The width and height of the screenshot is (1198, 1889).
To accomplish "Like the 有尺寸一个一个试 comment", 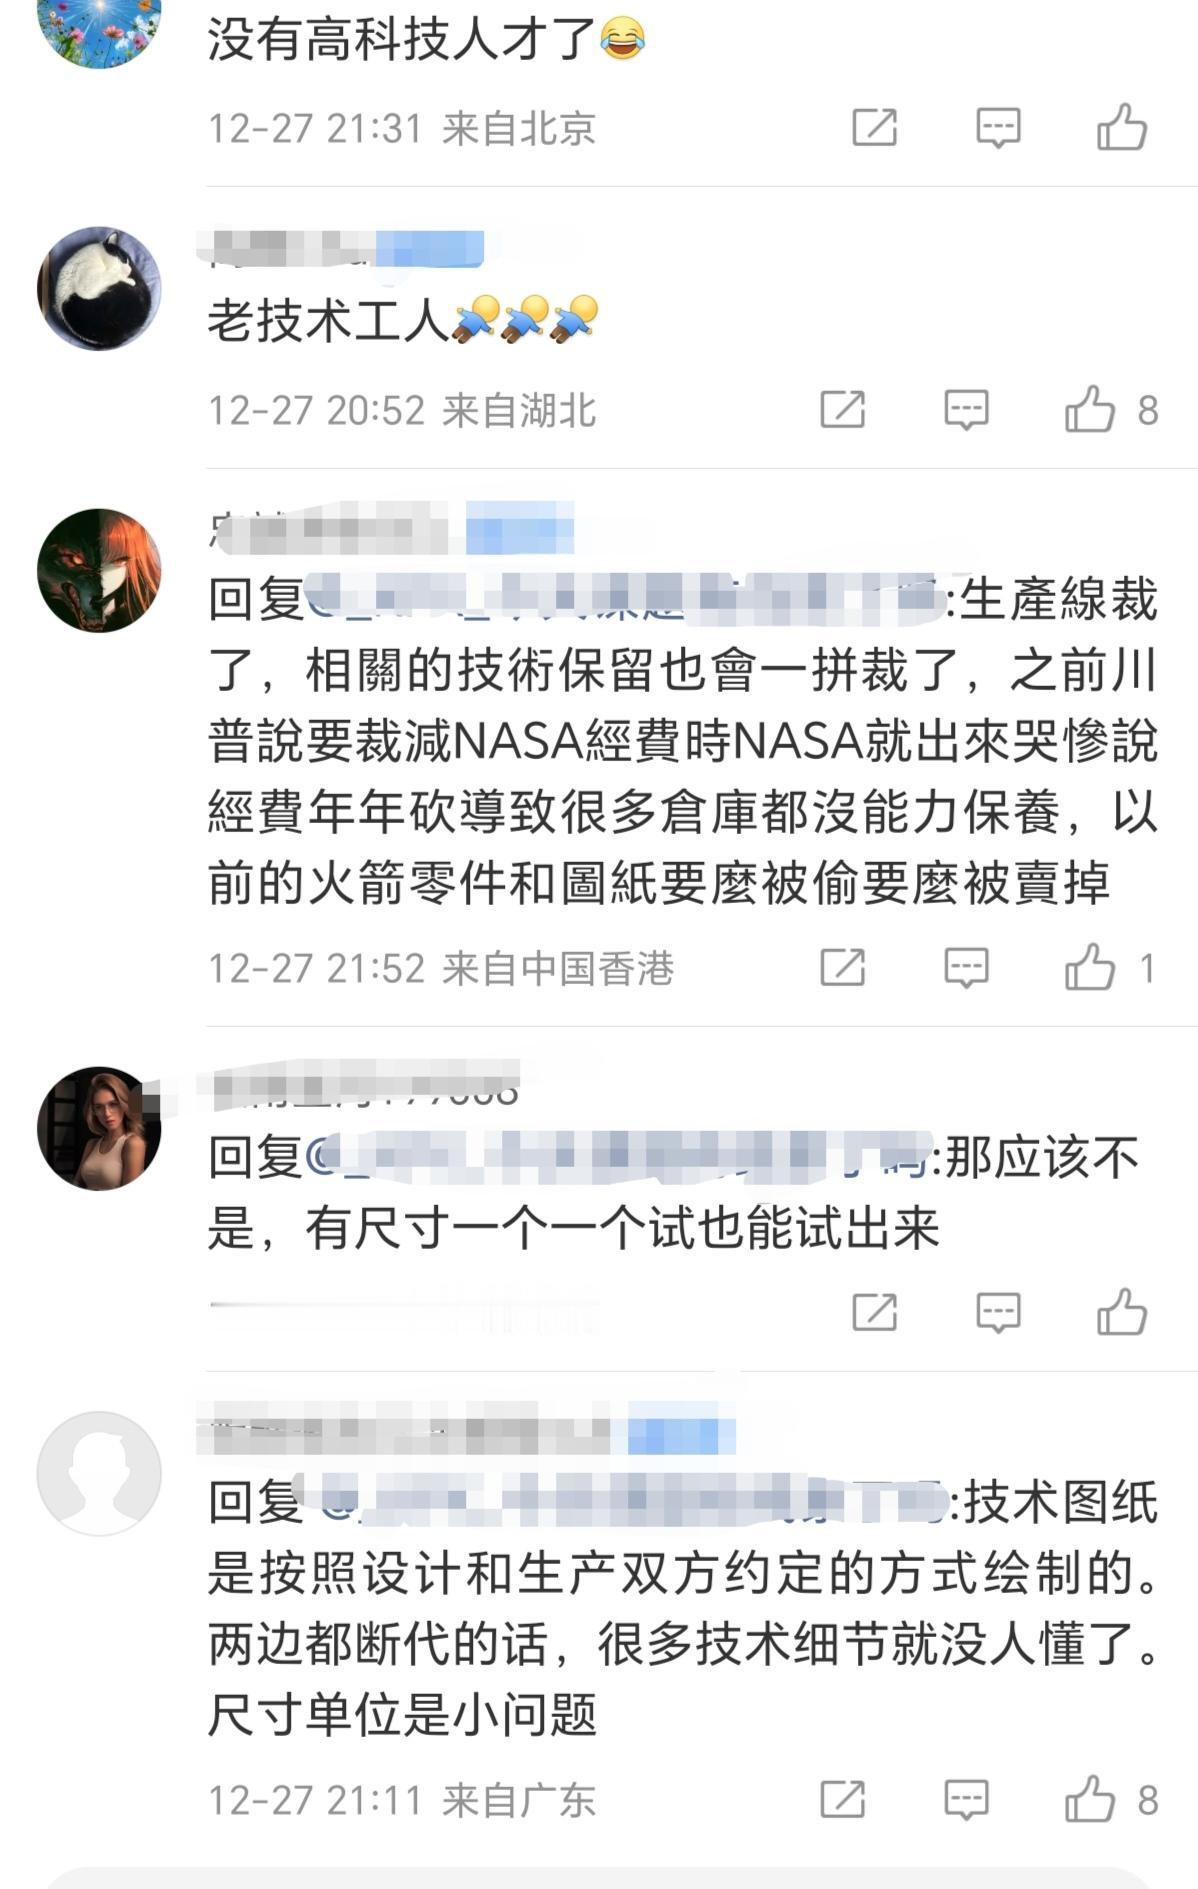I will [1121, 1311].
